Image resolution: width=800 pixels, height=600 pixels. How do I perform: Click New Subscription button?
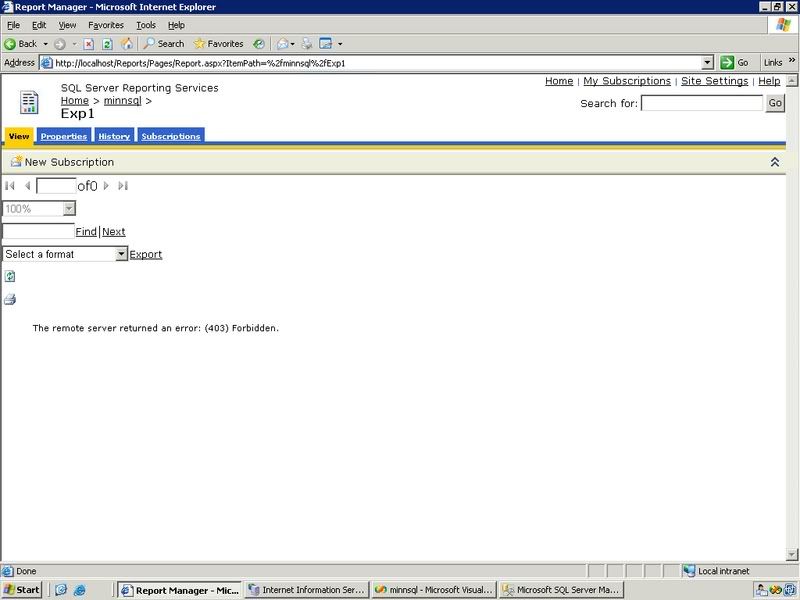62,162
